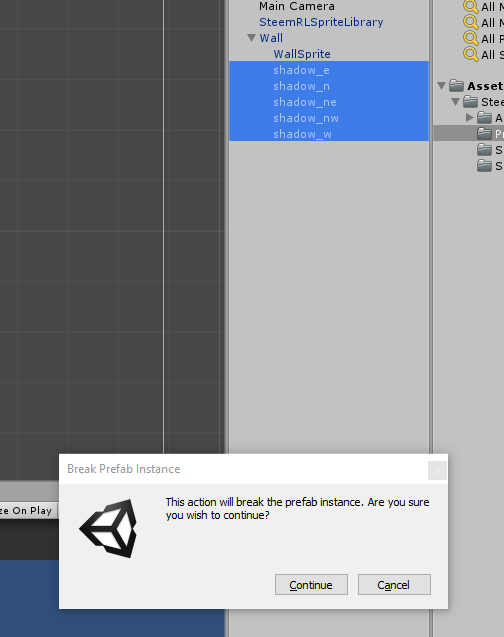Open the Assets root folder icon

456,86
